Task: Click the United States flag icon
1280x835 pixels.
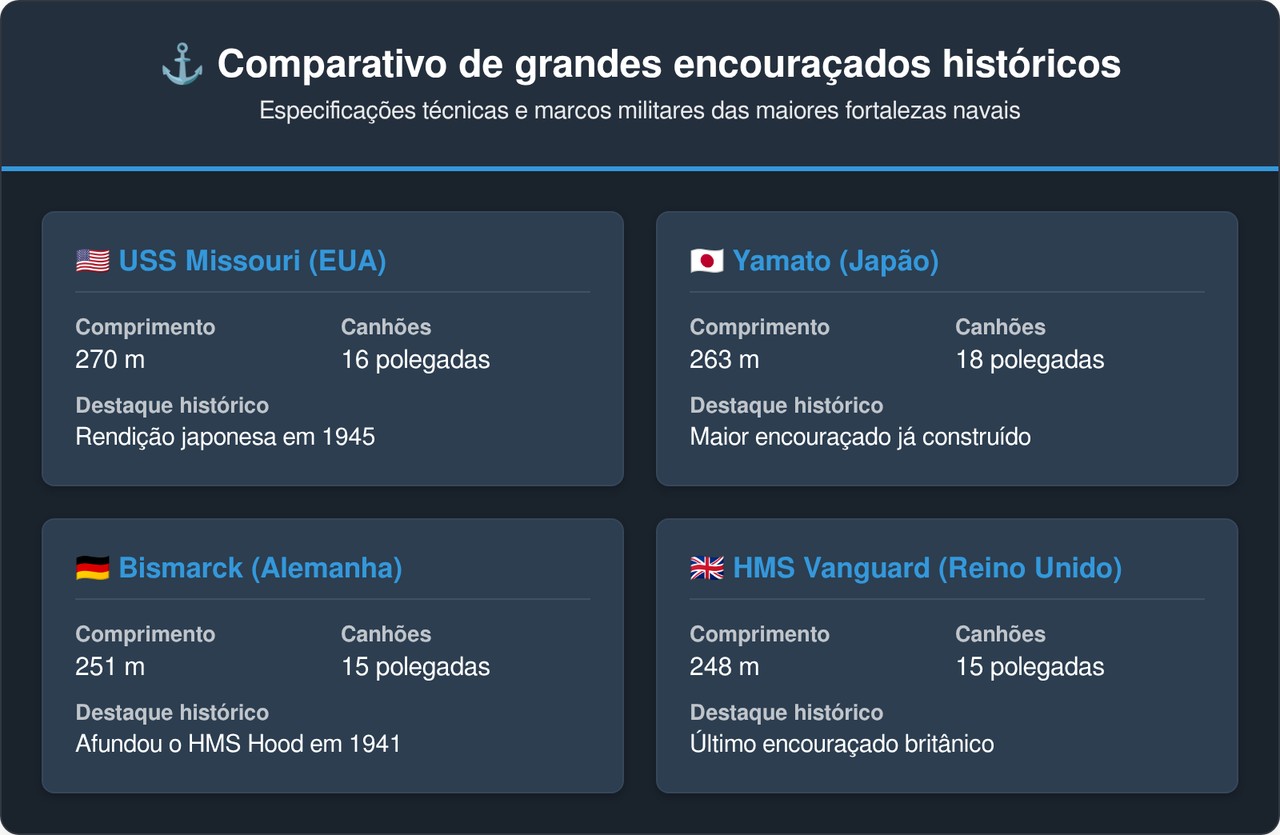Action: 92,261
